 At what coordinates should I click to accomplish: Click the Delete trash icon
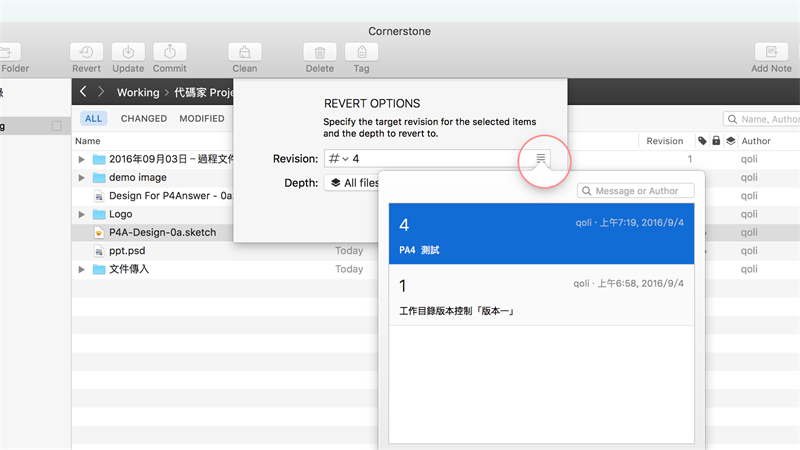coord(319,52)
